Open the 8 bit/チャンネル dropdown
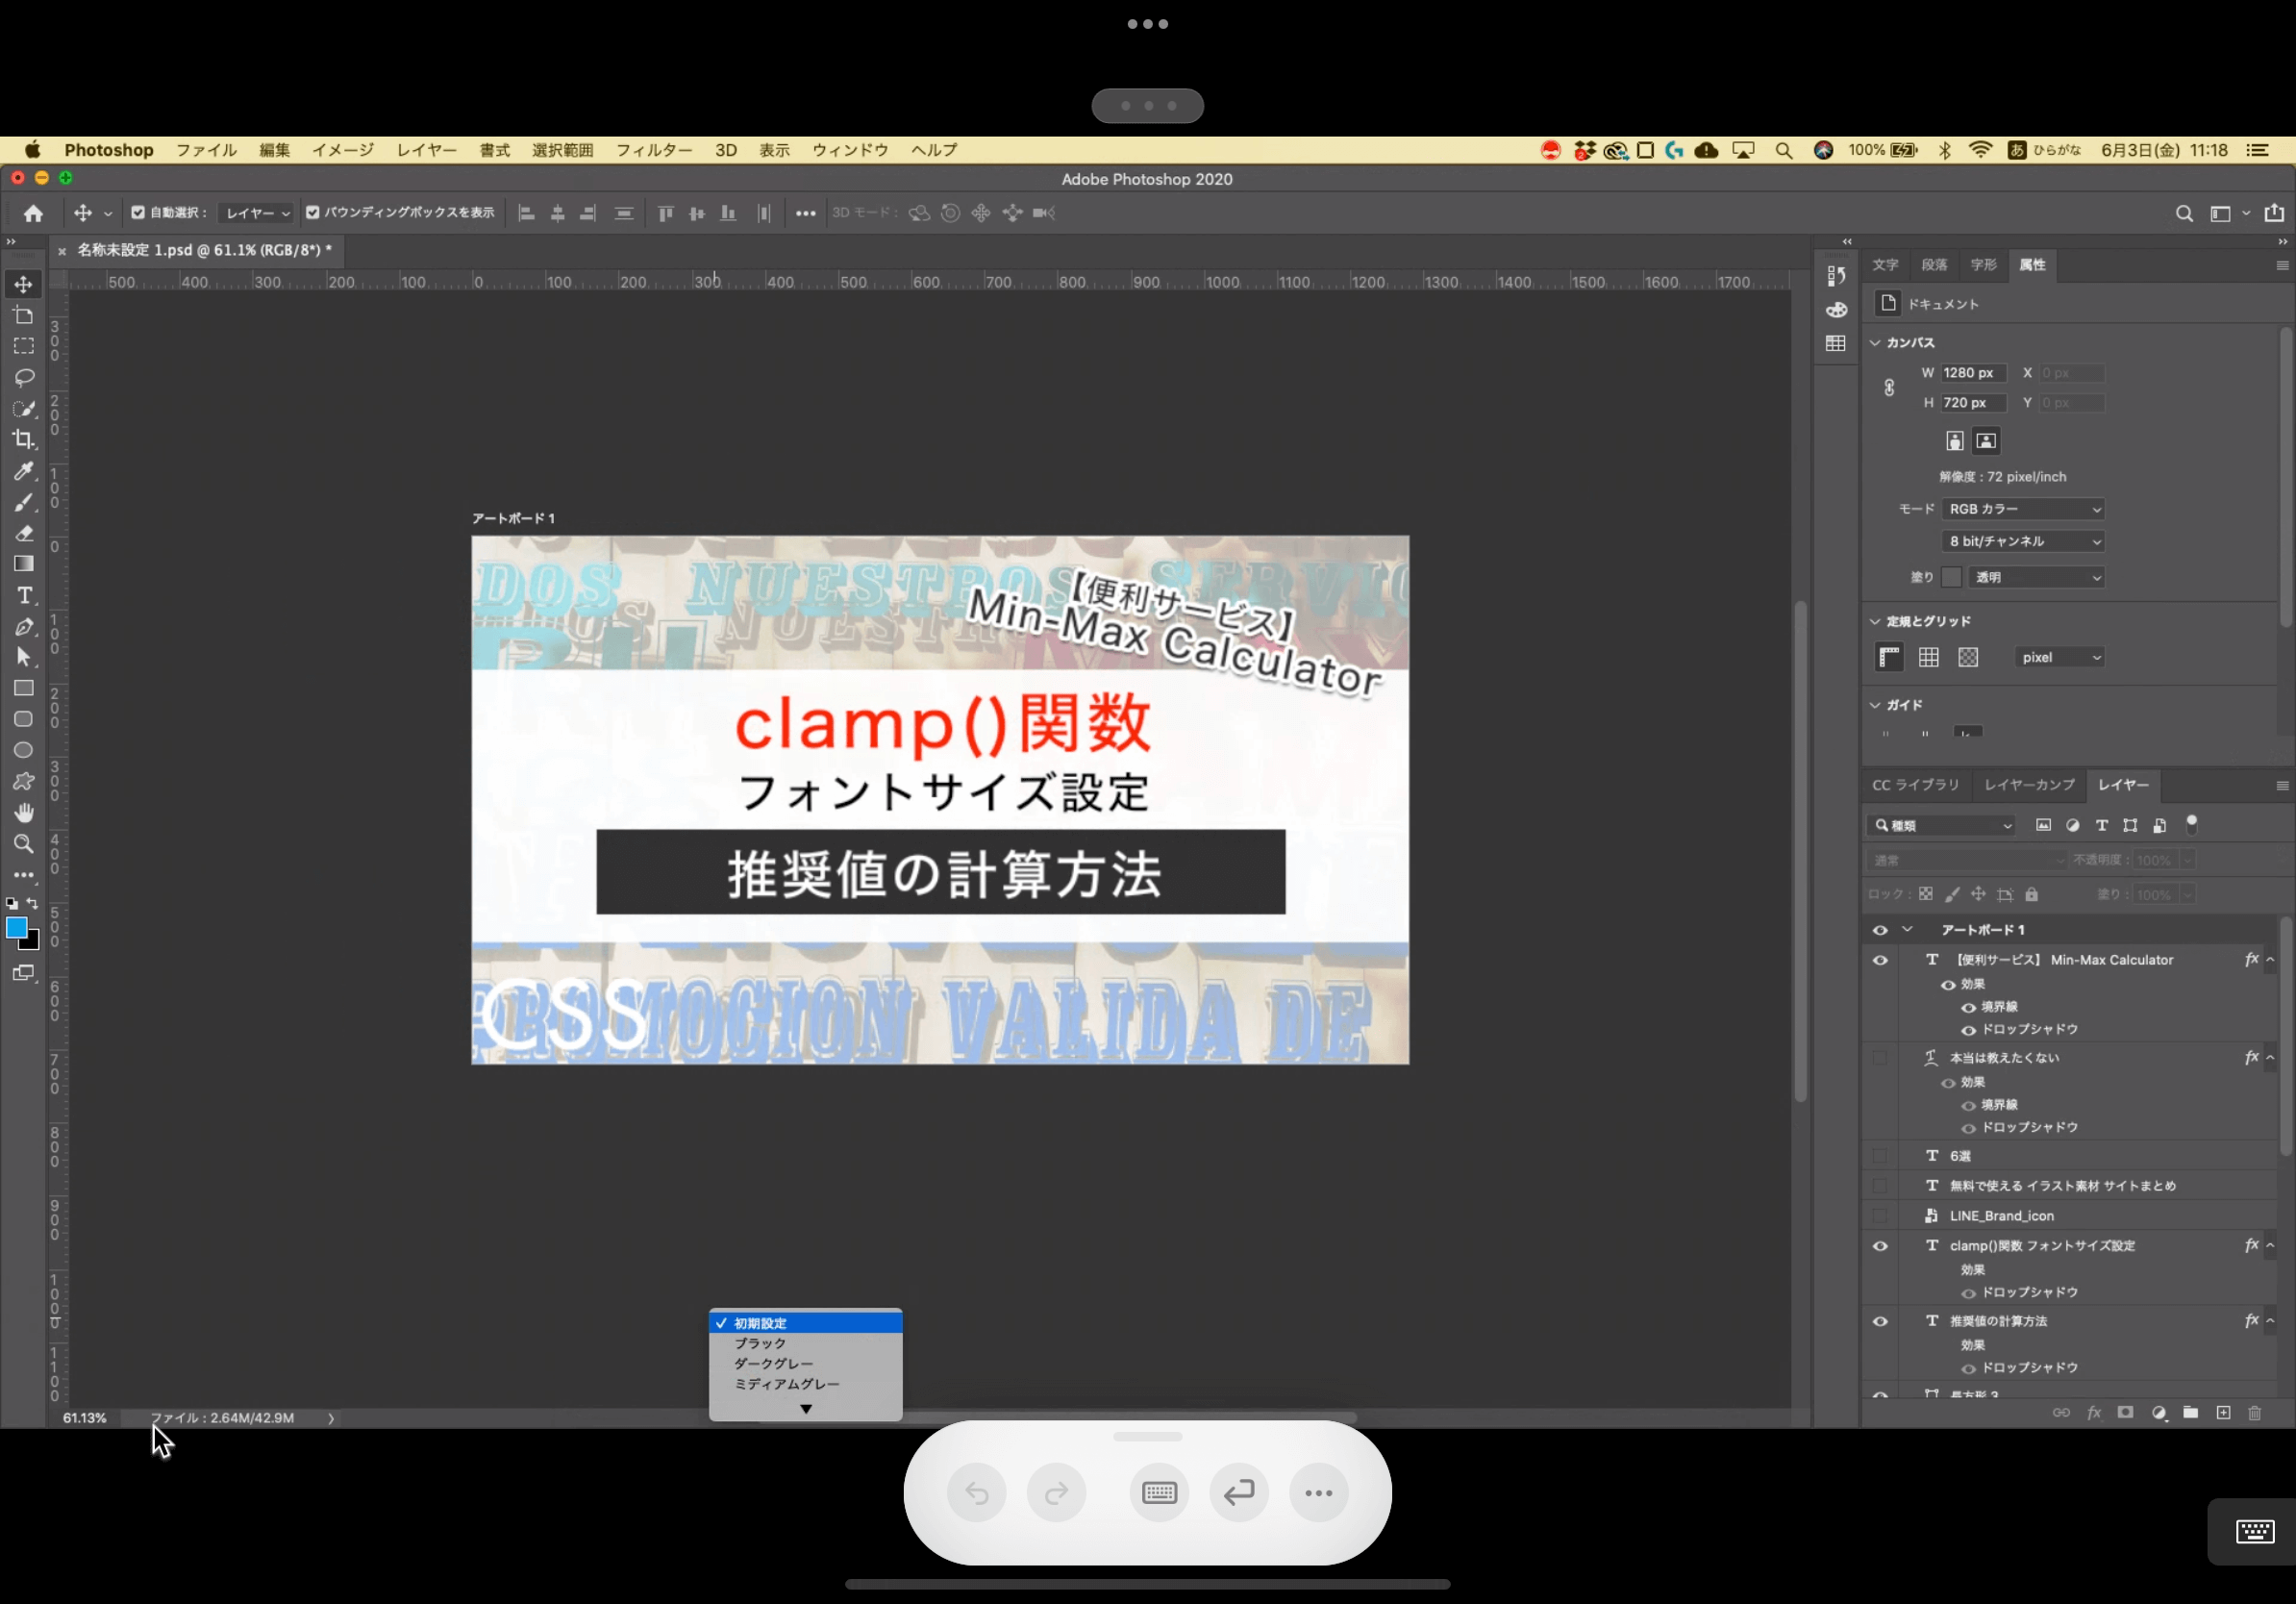 [2023, 541]
